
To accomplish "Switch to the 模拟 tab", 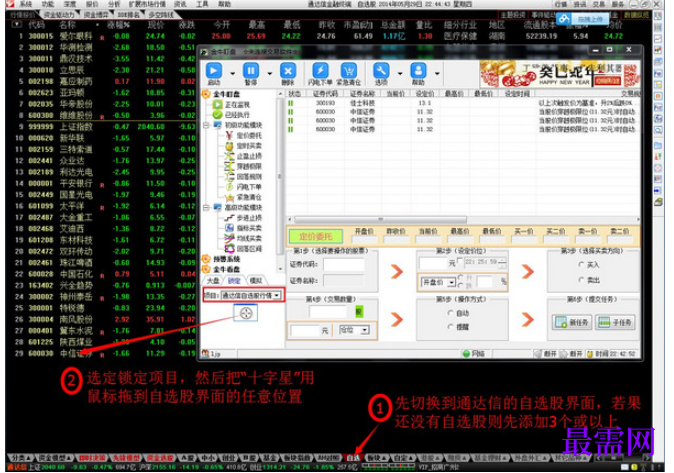I will [x=256, y=281].
